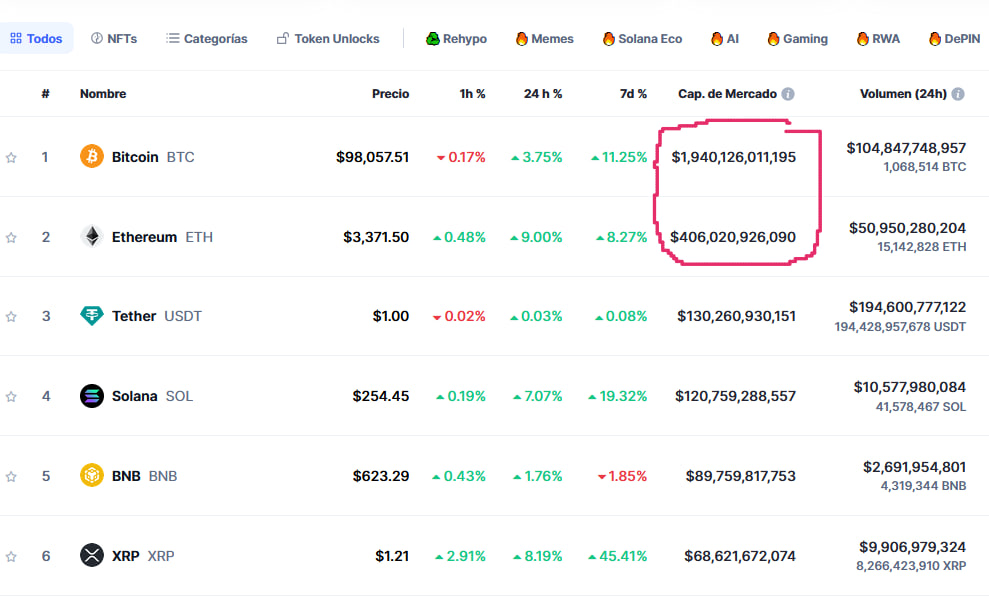Click Bitcoin's 24h volume value
989x599 pixels.
[906, 148]
